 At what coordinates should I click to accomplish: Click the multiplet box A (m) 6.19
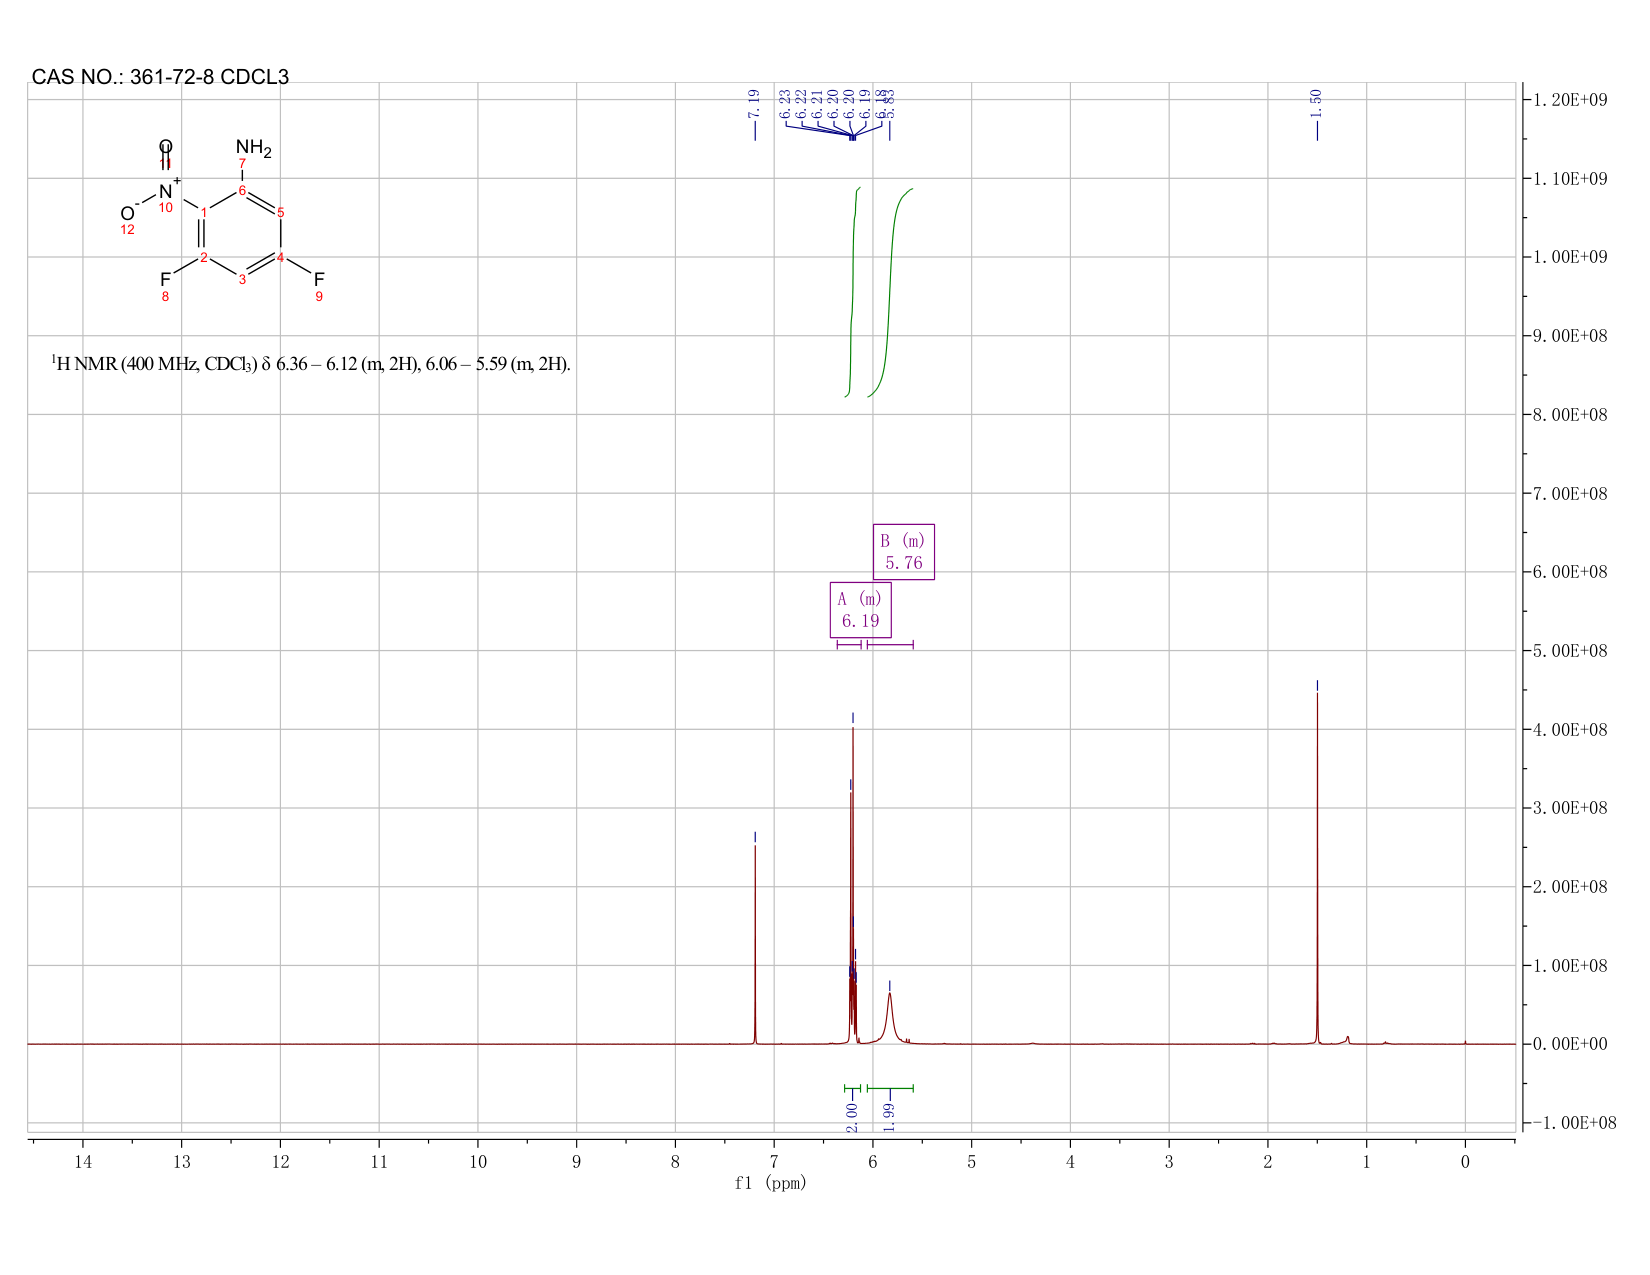click(860, 610)
